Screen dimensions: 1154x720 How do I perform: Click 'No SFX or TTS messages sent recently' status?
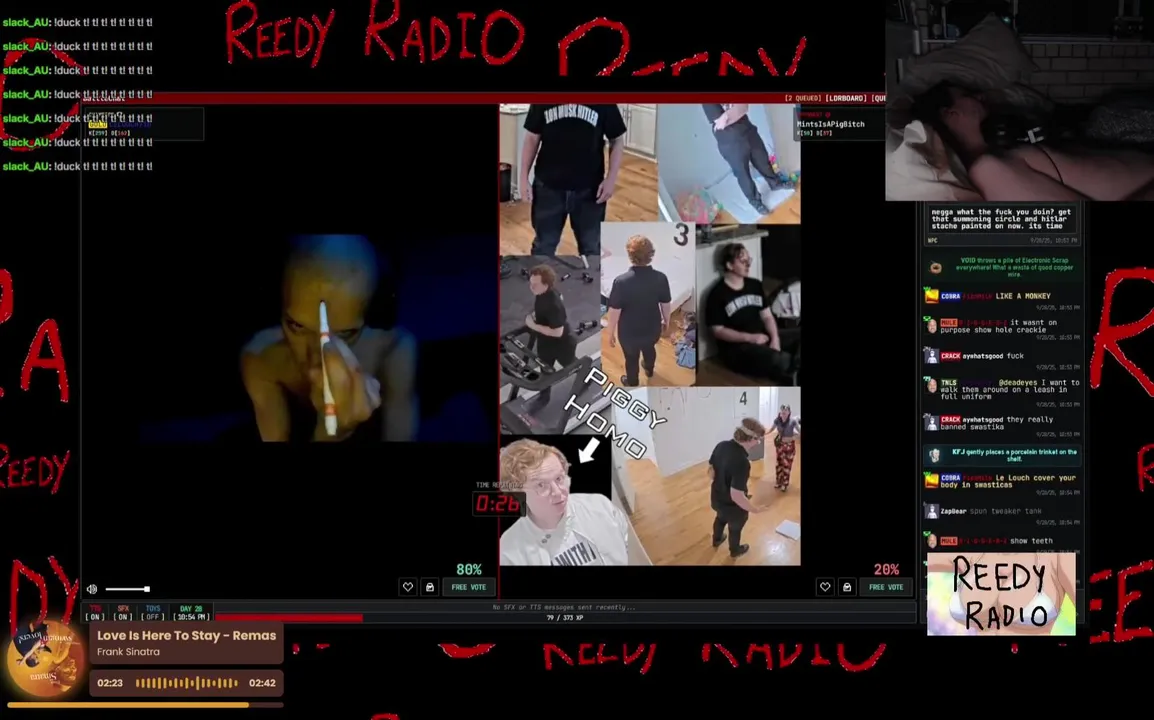(564, 607)
